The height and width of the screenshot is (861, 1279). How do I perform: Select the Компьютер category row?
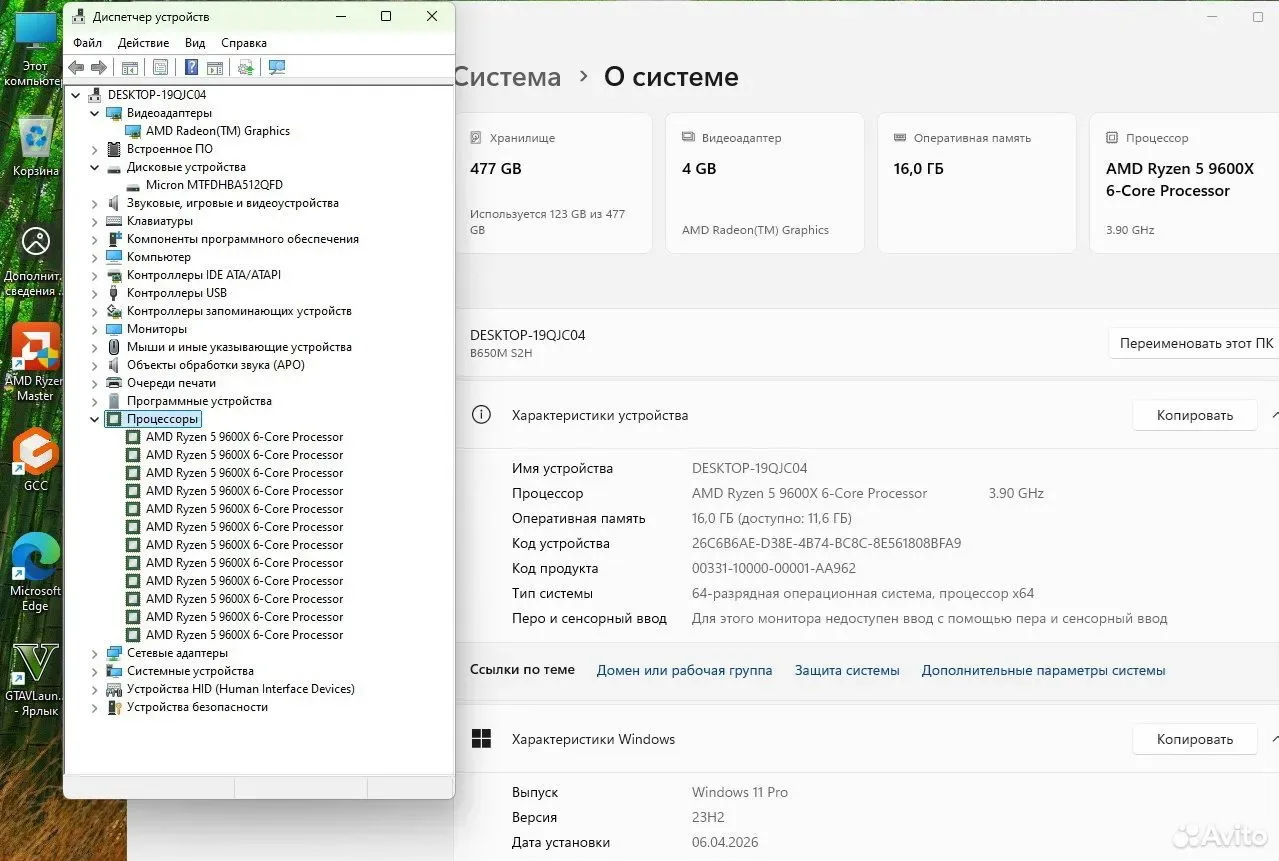click(158, 257)
